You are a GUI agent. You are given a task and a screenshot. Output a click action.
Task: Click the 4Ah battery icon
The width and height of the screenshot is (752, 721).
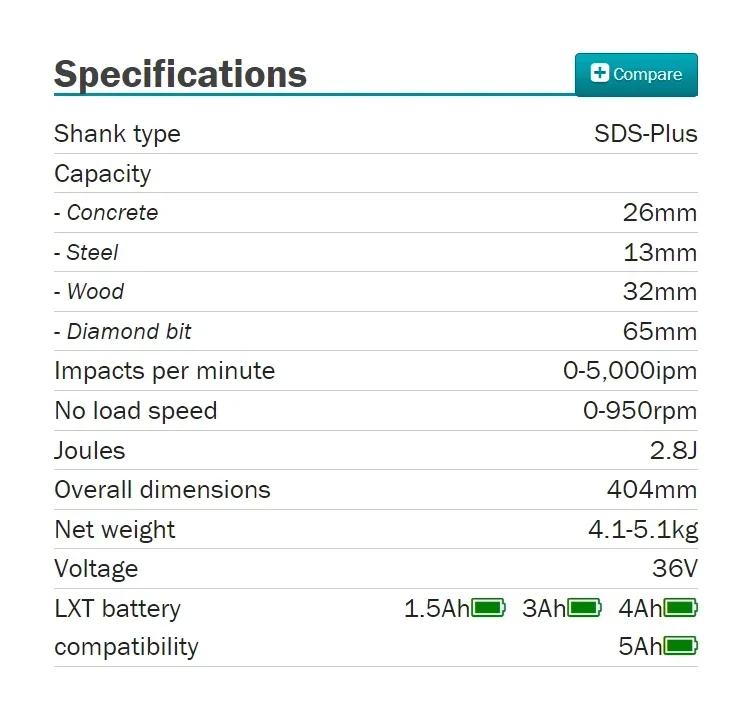[681, 608]
